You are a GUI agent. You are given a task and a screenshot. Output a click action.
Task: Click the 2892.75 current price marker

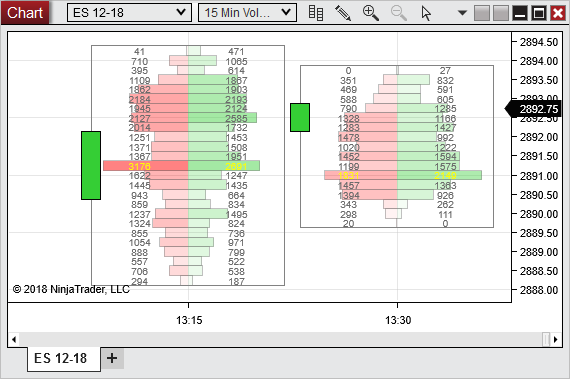point(534,109)
